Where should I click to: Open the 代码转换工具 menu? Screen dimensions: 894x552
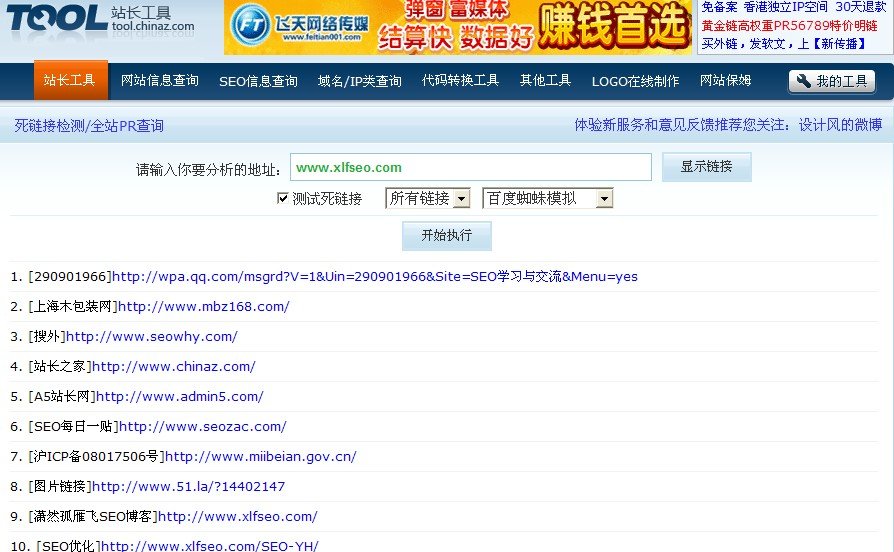pyautogui.click(x=461, y=80)
